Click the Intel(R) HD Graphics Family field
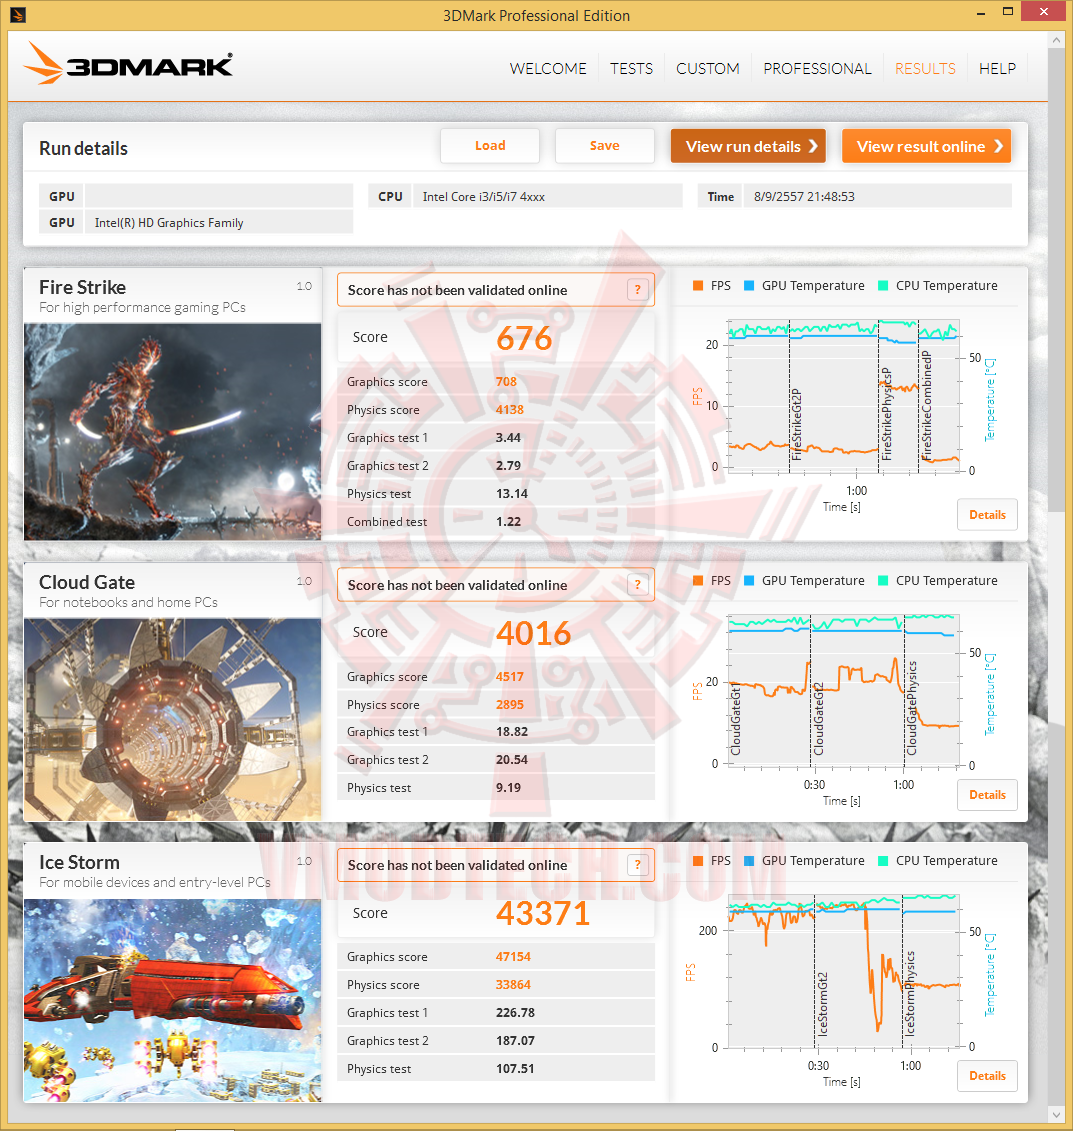 click(219, 222)
